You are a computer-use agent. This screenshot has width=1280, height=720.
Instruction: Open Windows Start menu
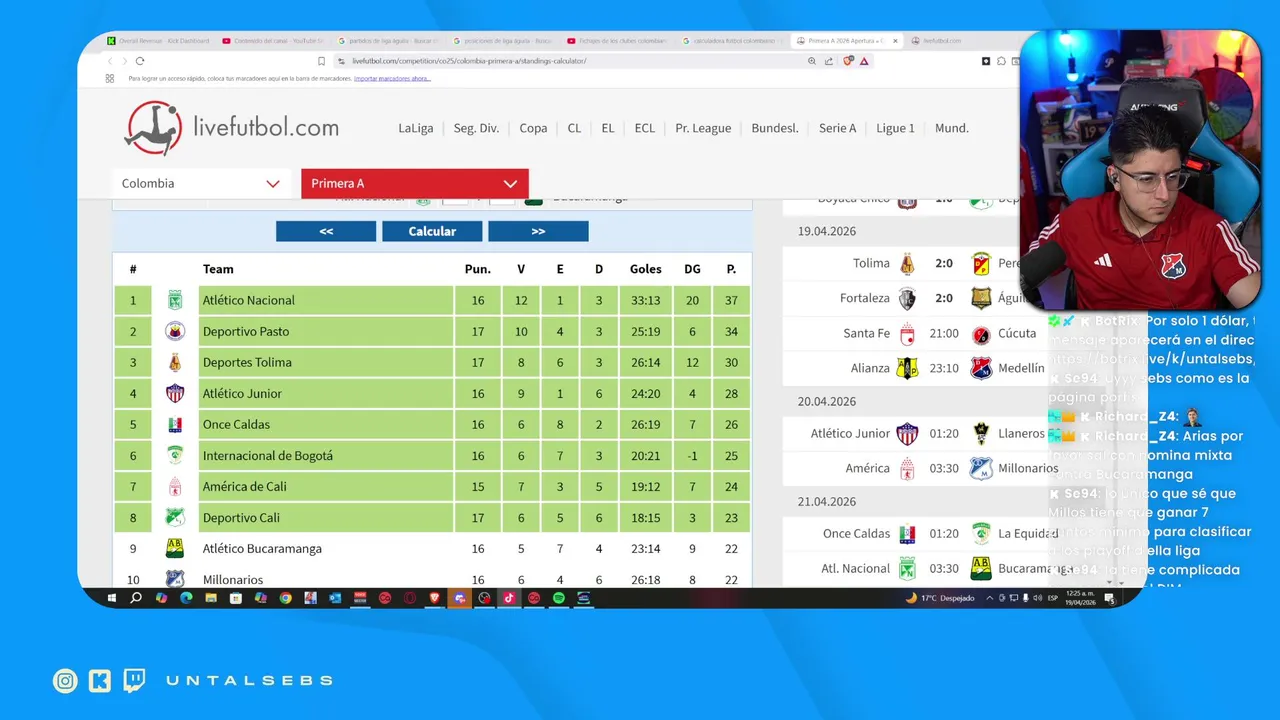tap(112, 598)
